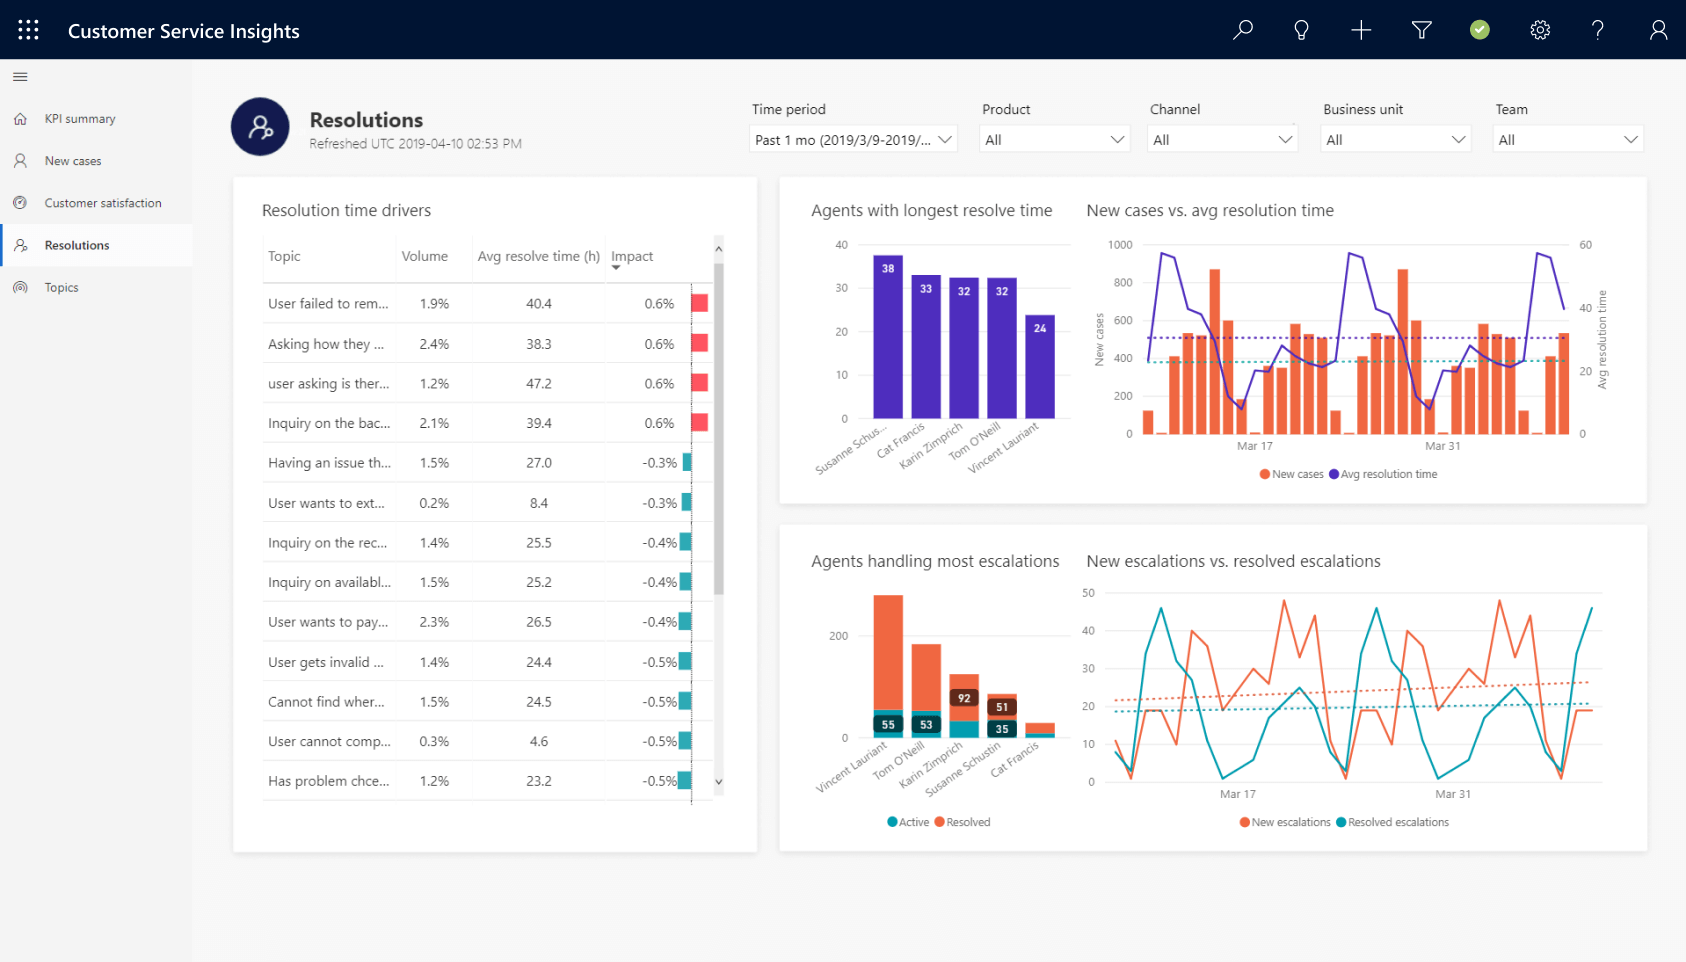Viewport: 1686px width, 962px height.
Task: Go to KPI summary page
Action: point(80,119)
